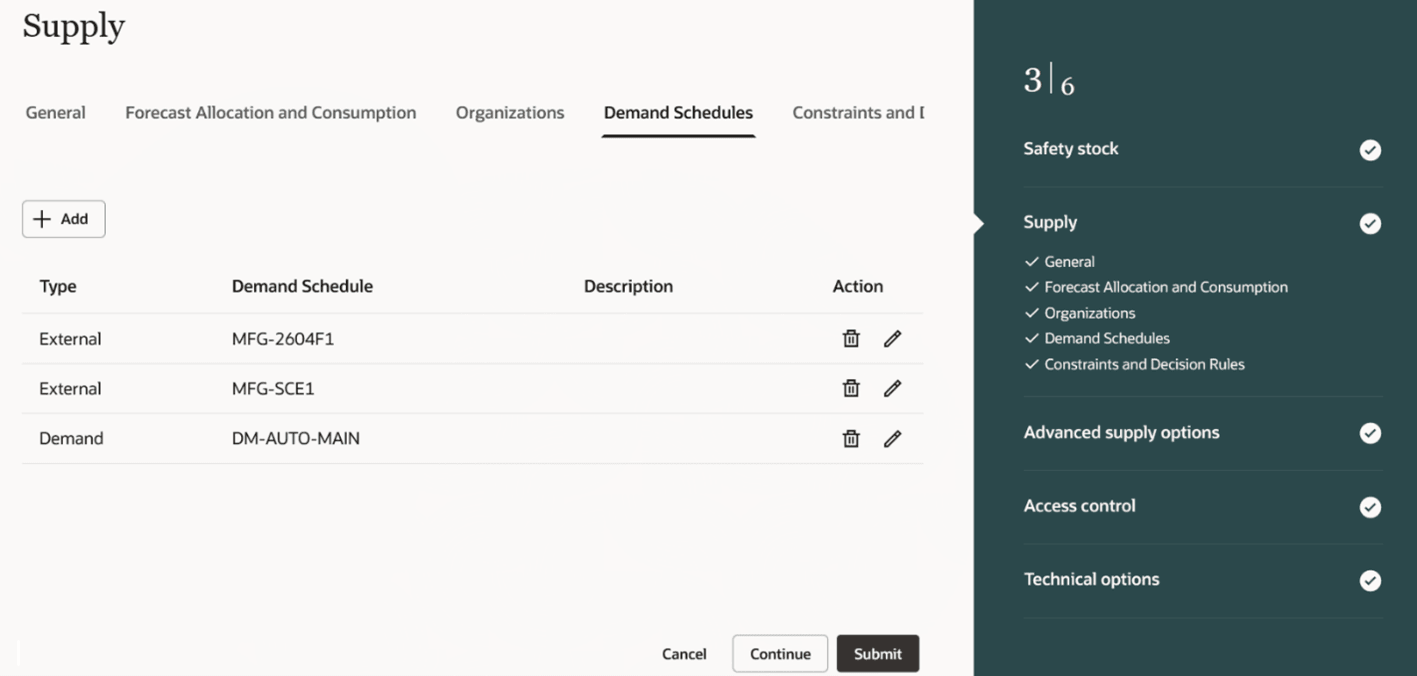Continue to the next step
1417x676 pixels.
point(780,654)
